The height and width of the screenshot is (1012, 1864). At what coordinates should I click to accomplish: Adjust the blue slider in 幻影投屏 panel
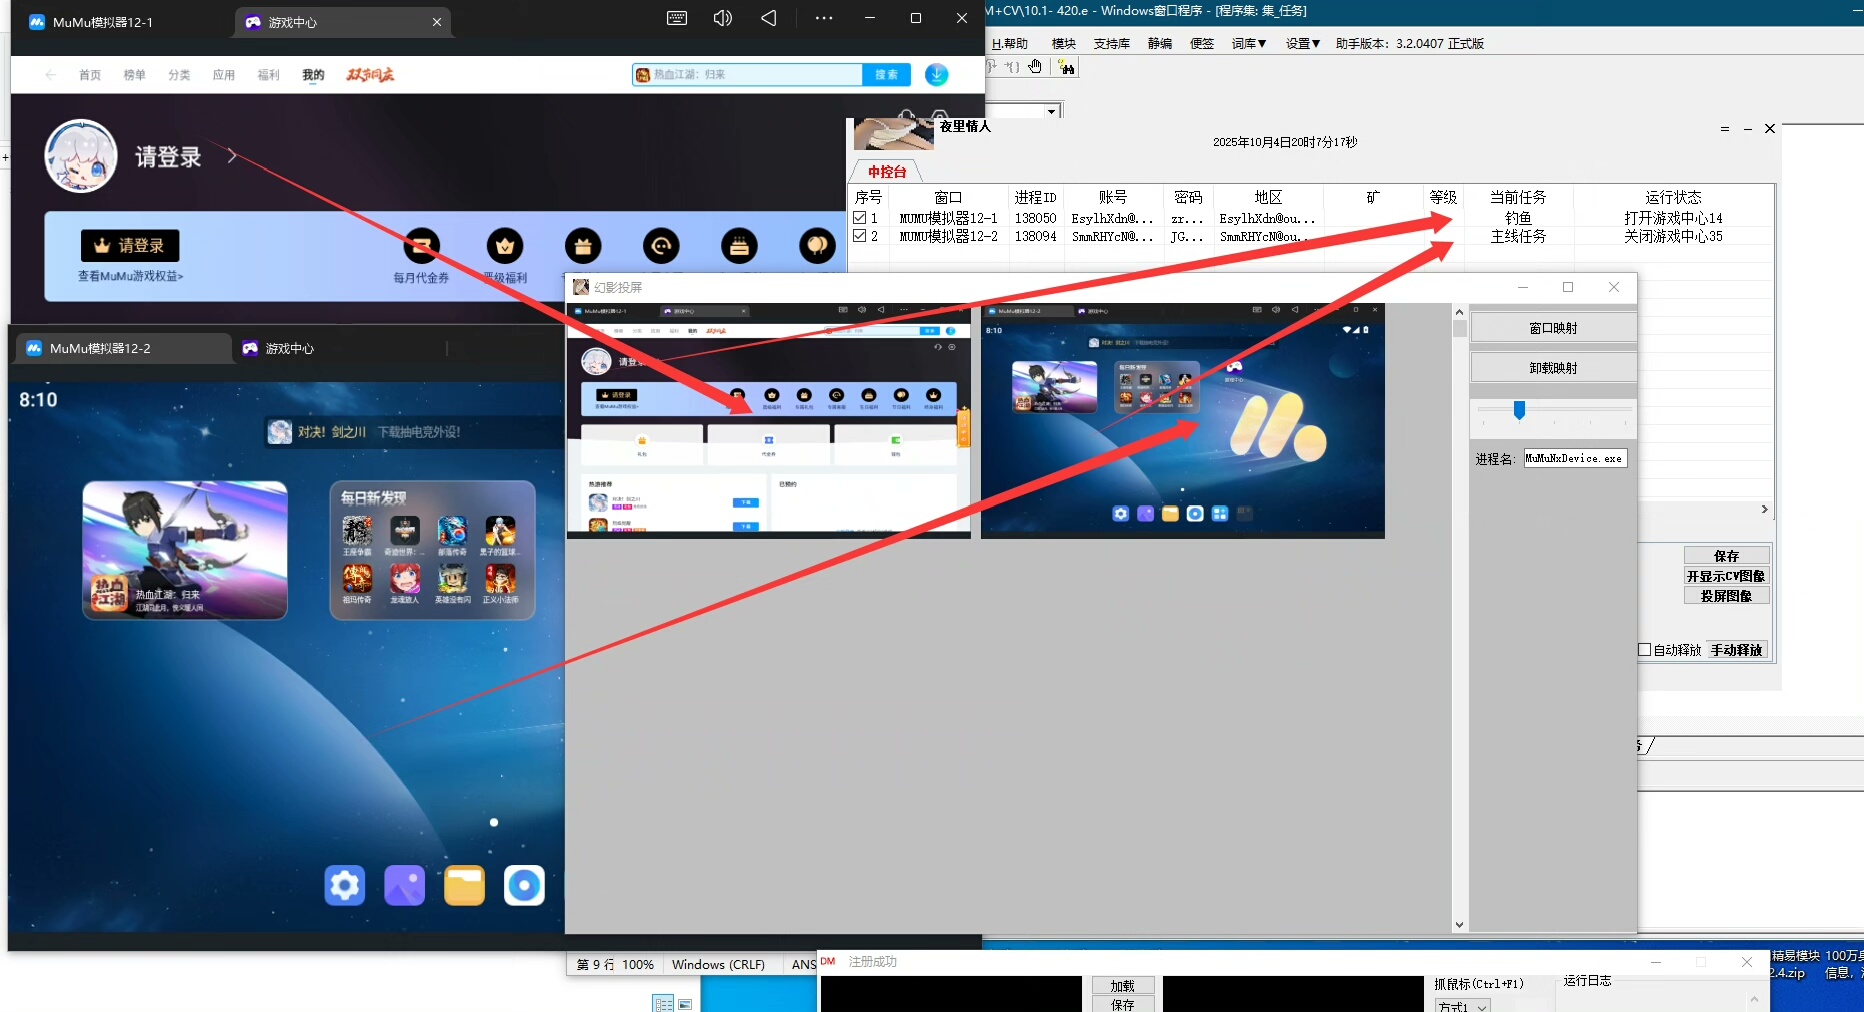(1519, 410)
